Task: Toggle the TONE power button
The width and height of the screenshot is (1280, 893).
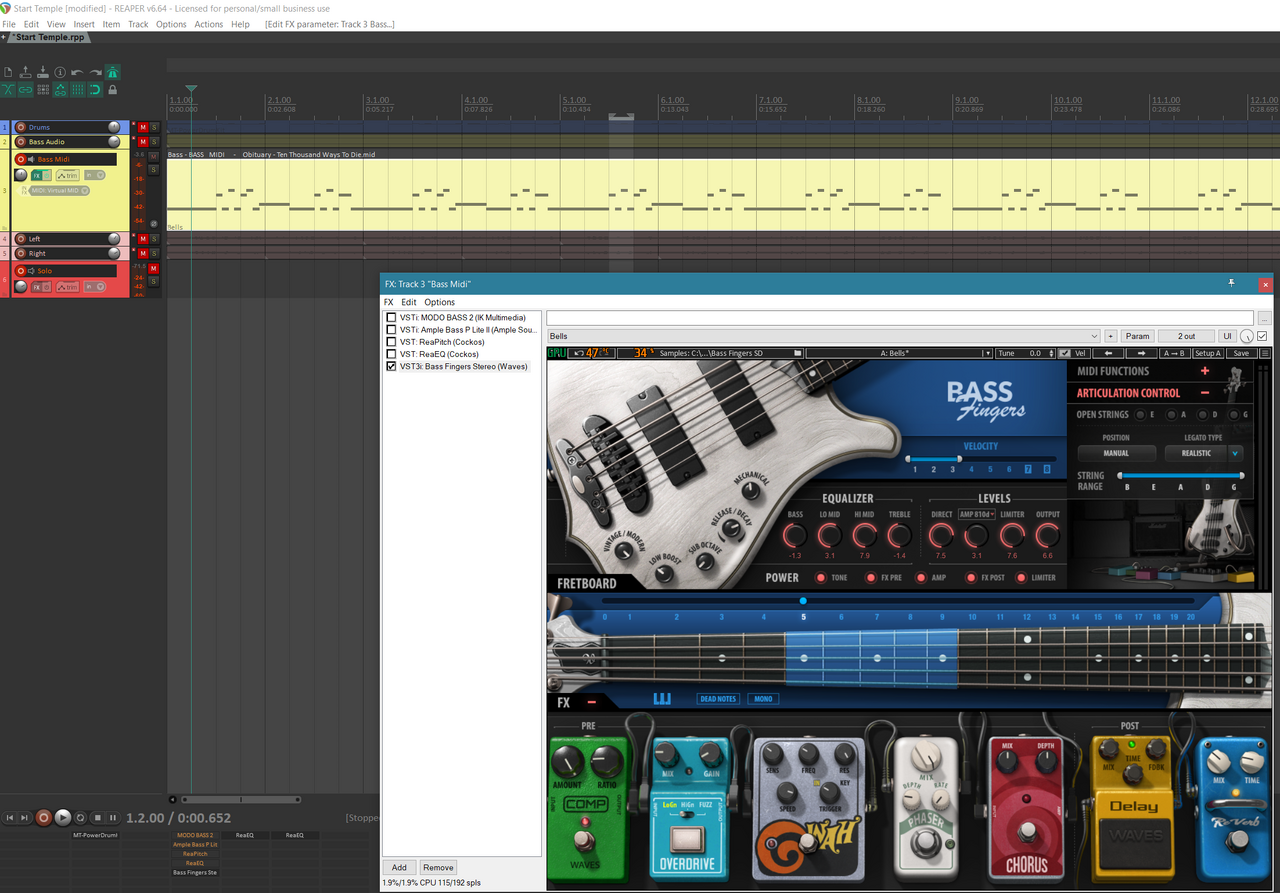Action: (821, 578)
